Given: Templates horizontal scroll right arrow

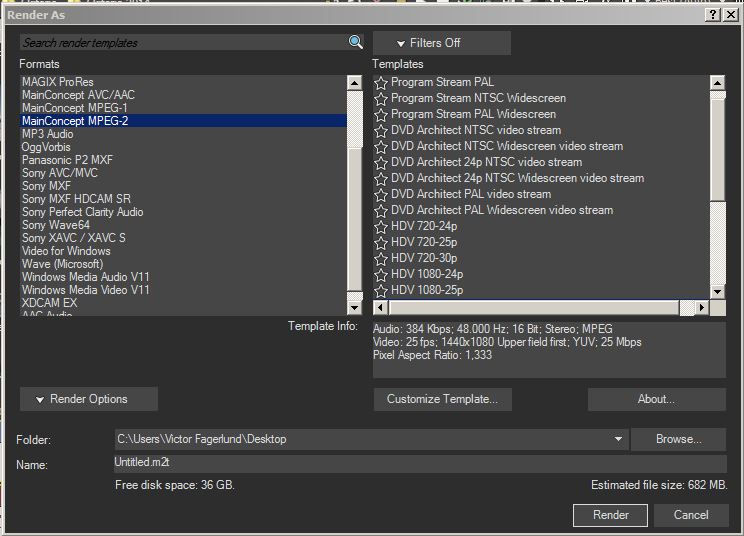Looking at the screenshot, I should point(702,307).
